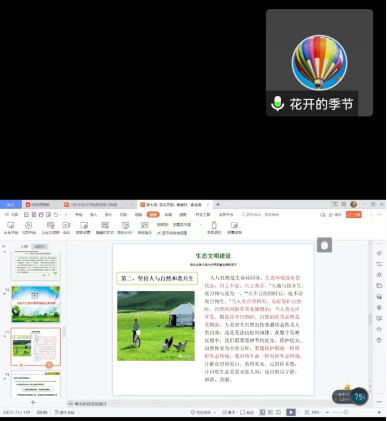Click the orange share button
The height and width of the screenshot is (421, 387).
[354, 215]
